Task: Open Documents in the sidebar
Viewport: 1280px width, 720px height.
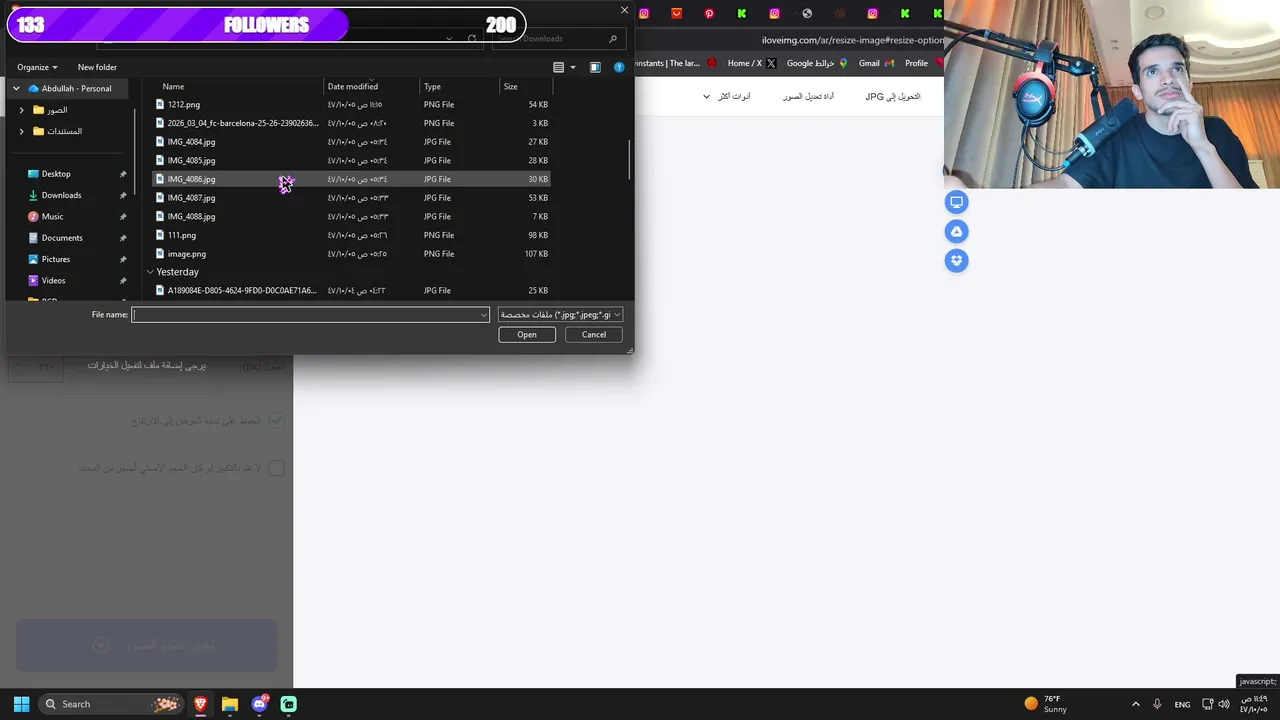Action: tap(62, 238)
